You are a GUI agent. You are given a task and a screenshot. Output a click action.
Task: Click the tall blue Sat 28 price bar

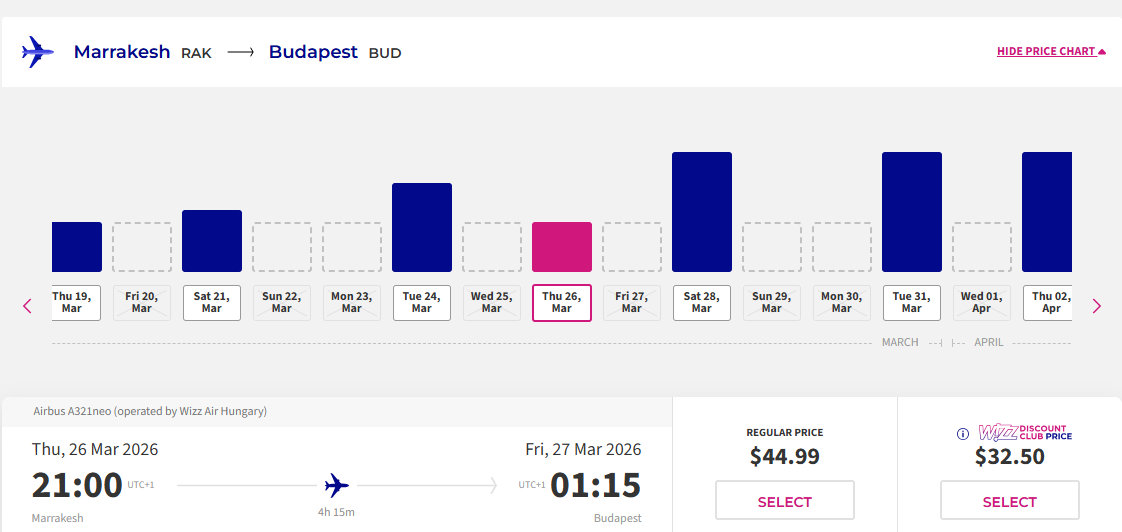pyautogui.click(x=702, y=212)
